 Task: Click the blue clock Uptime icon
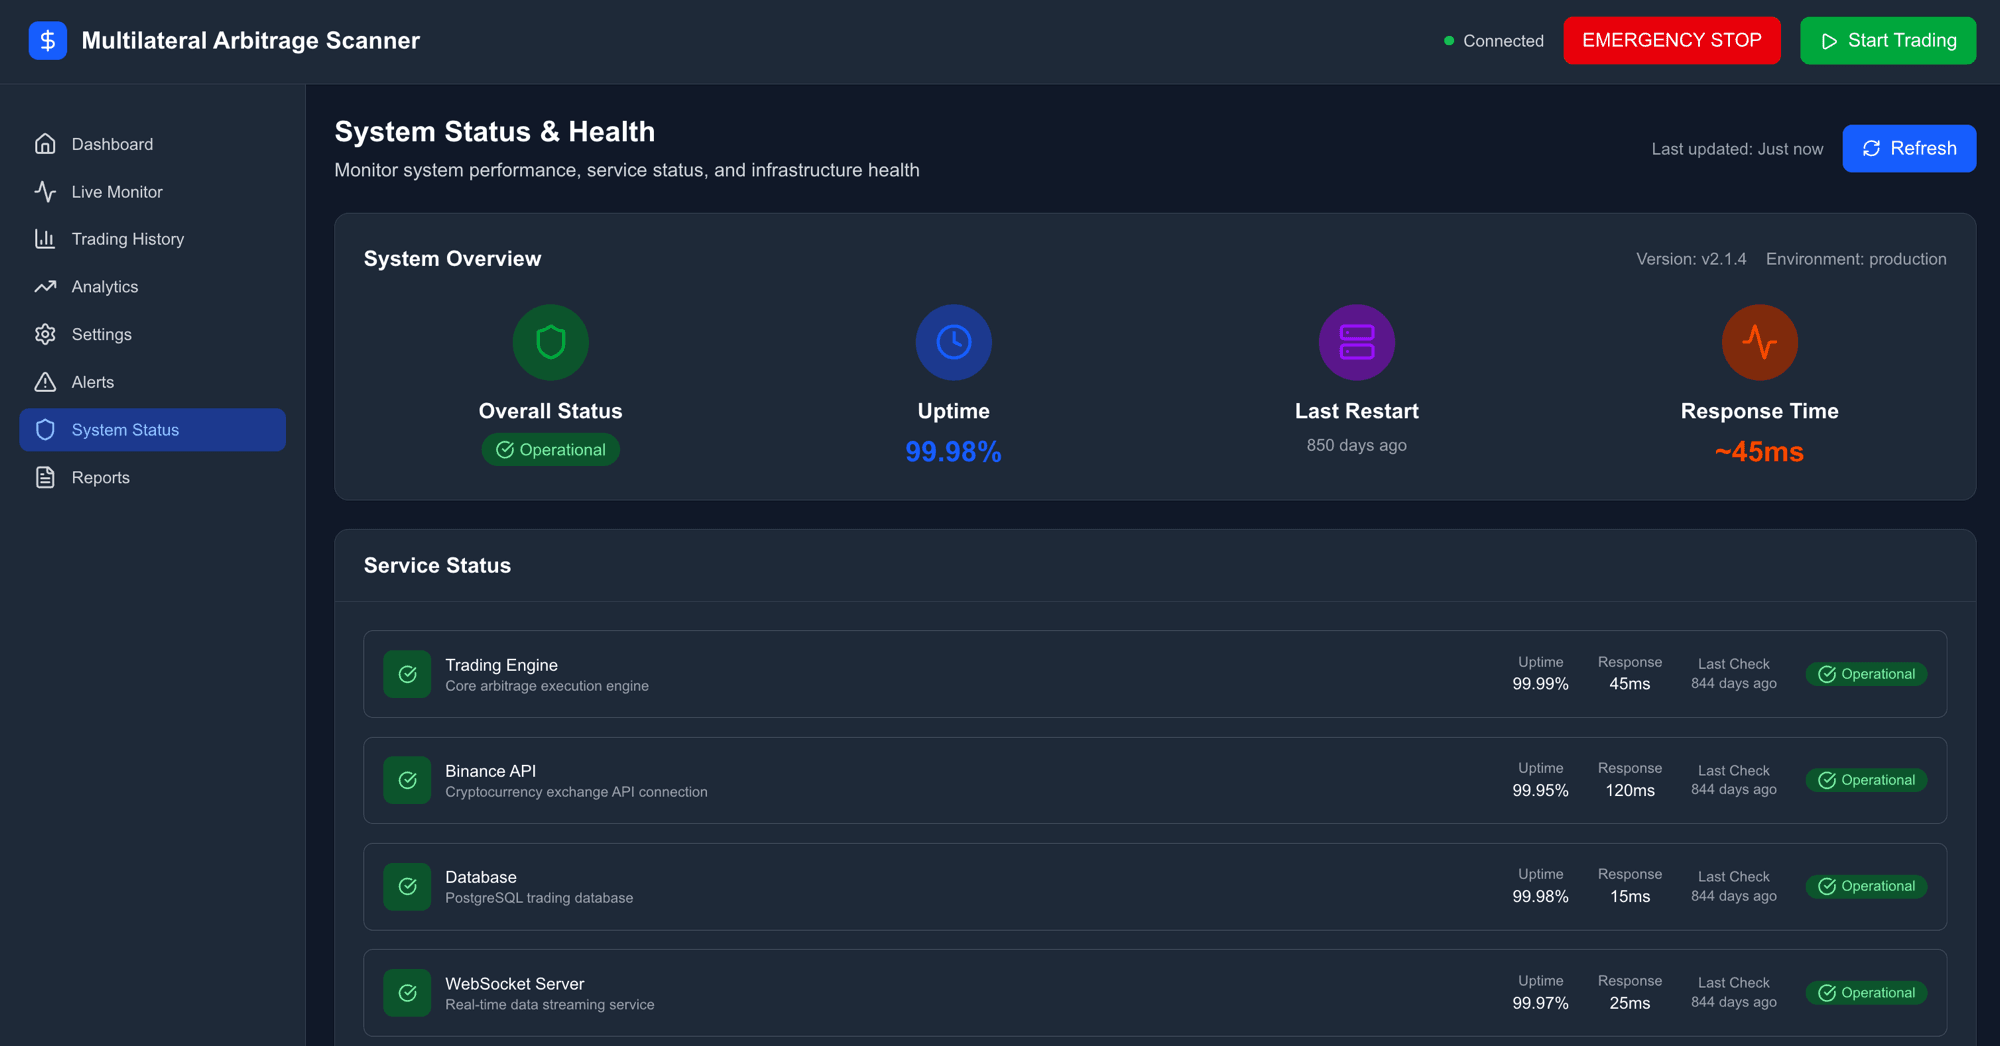tap(954, 342)
